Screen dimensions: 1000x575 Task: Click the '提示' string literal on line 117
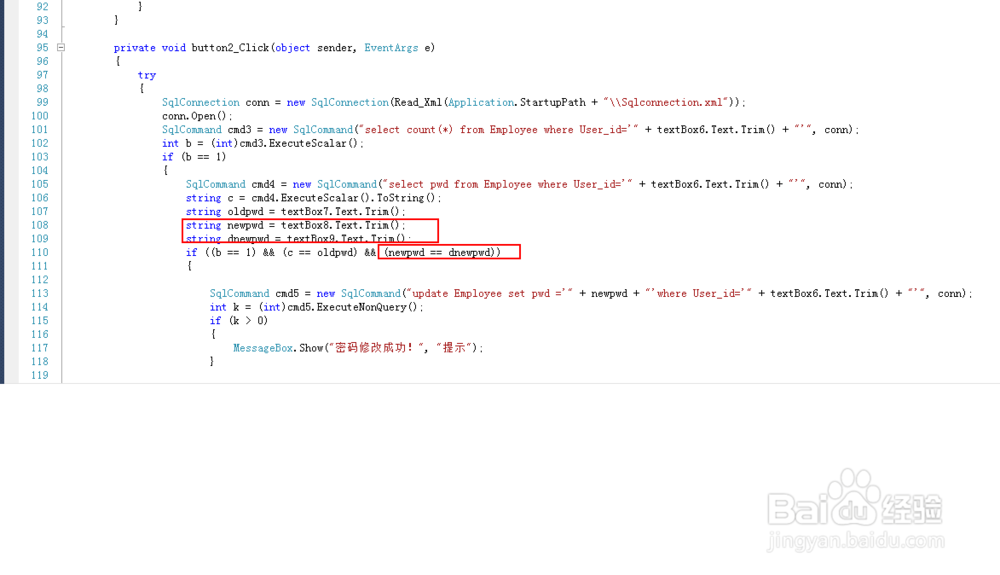(455, 348)
